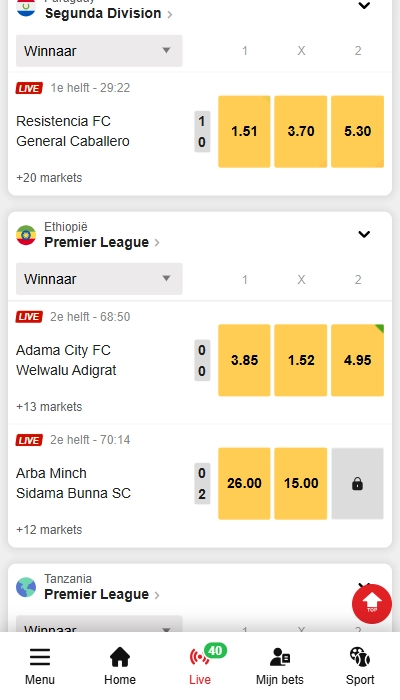Image resolution: width=400 pixels, height=700 pixels.
Task: Open Arba Minch vs Sidama Bunna match
Action: [73, 483]
